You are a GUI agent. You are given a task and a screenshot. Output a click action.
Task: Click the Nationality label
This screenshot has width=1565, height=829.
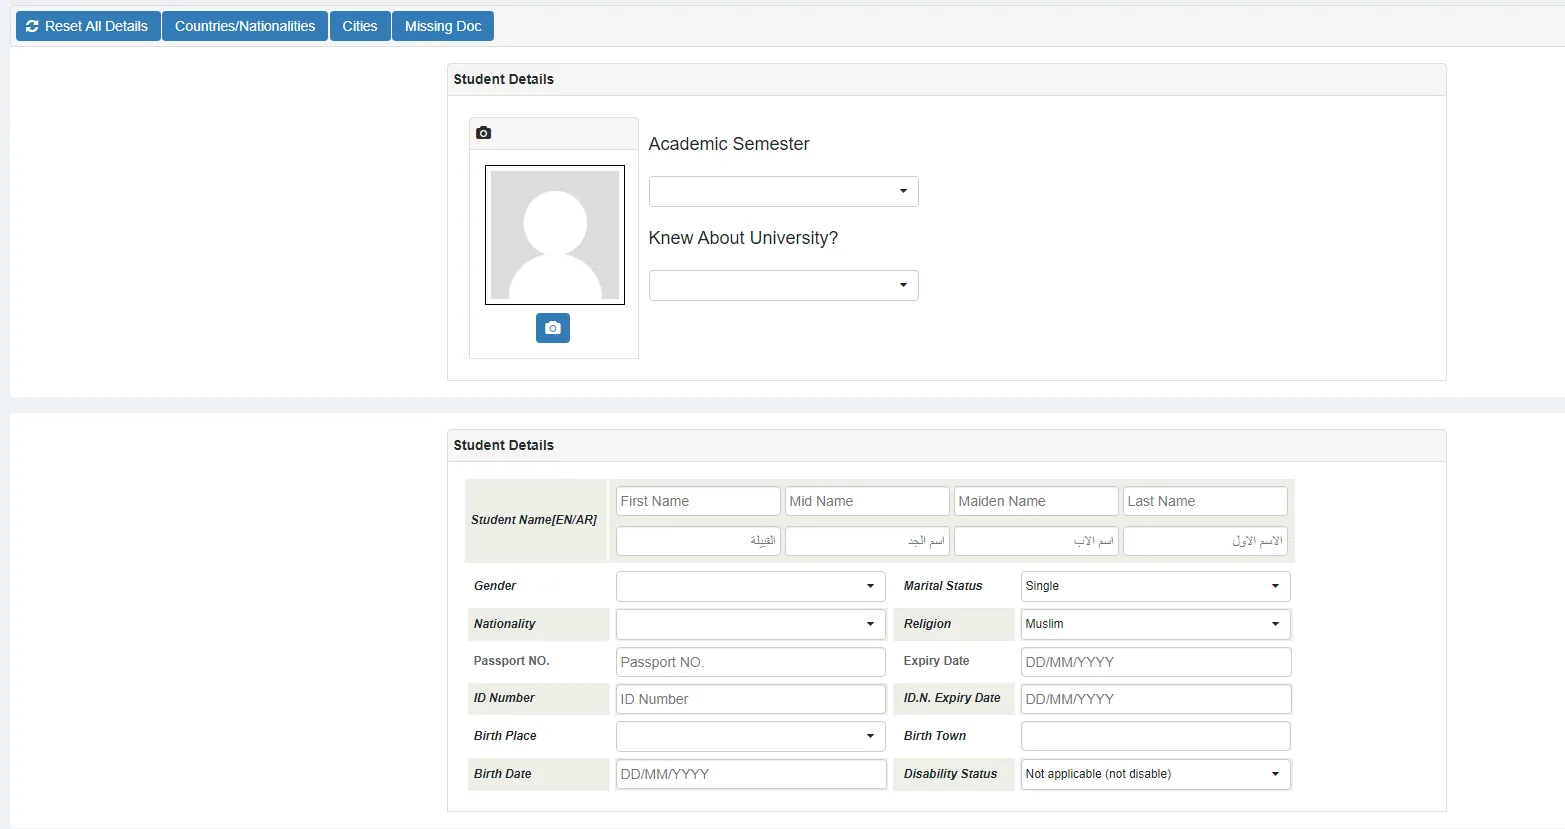click(504, 624)
